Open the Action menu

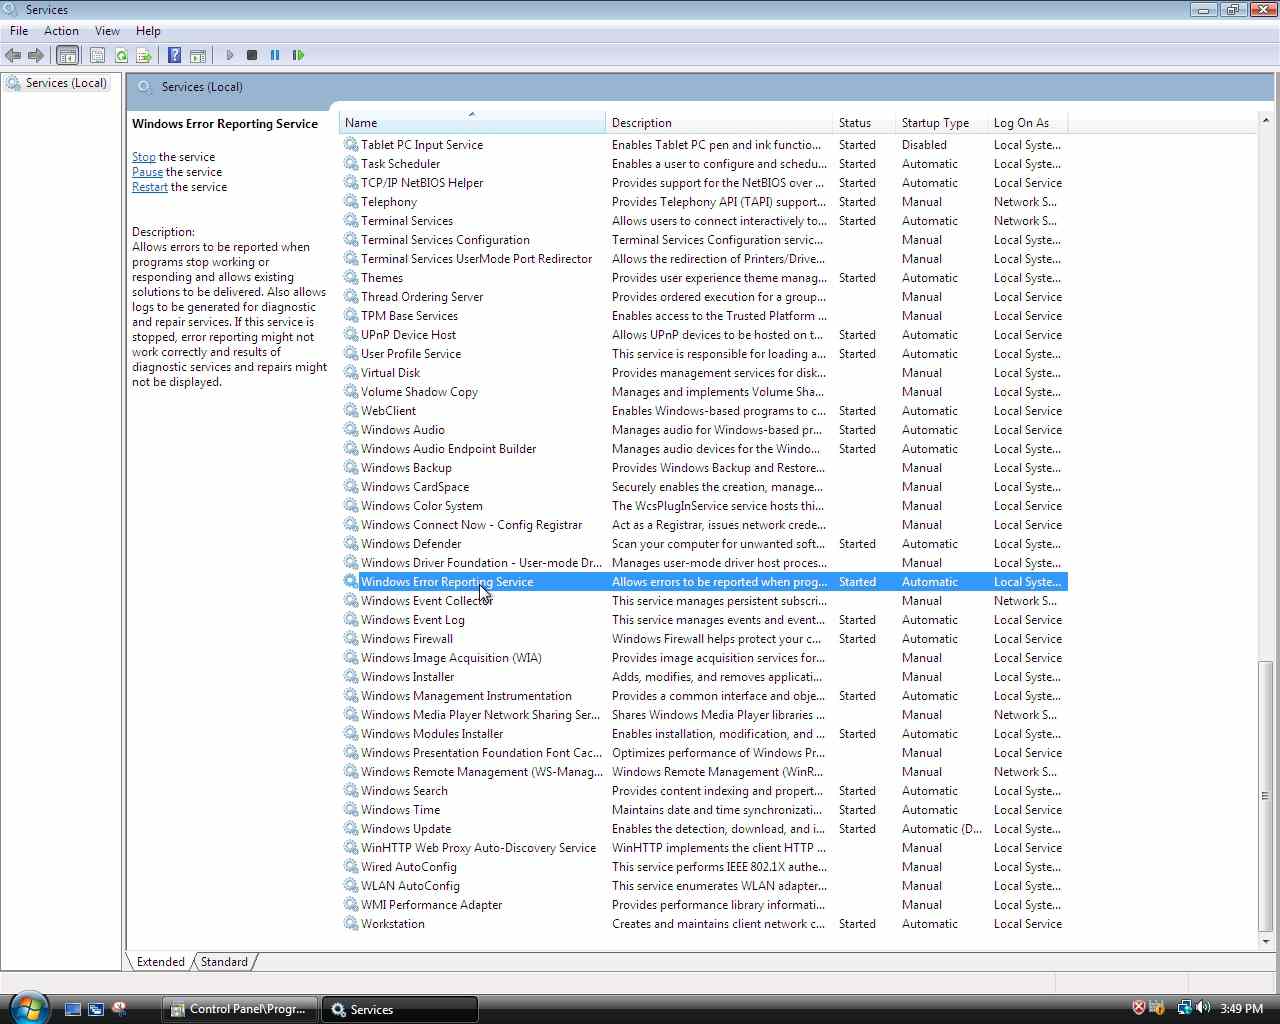(61, 31)
